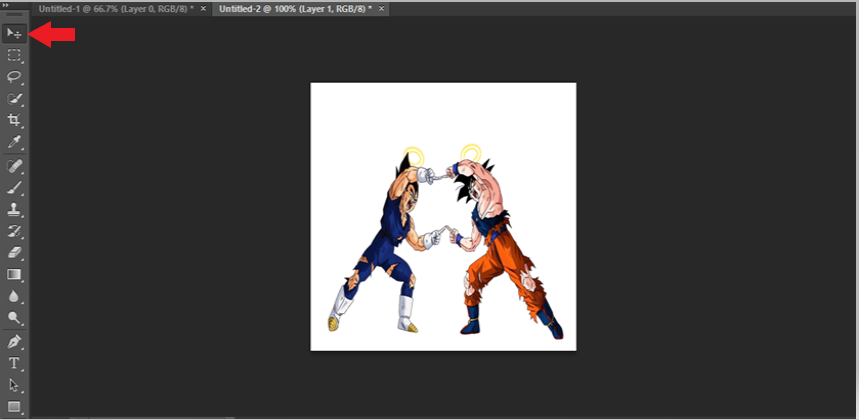The width and height of the screenshot is (859, 420).
Task: Close the Untitled-1 document tab
Action: click(x=203, y=9)
